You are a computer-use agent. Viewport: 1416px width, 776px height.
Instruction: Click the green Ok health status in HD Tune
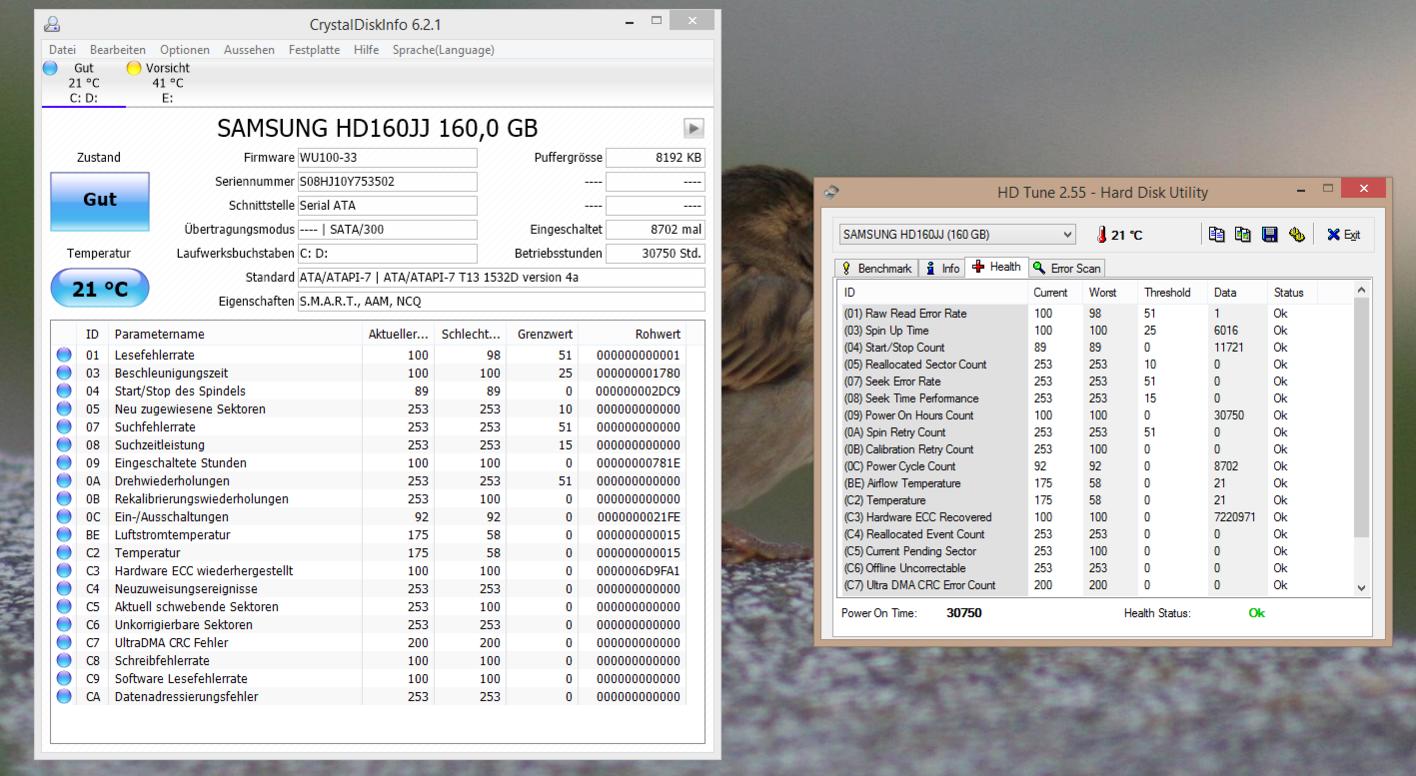tap(1257, 613)
